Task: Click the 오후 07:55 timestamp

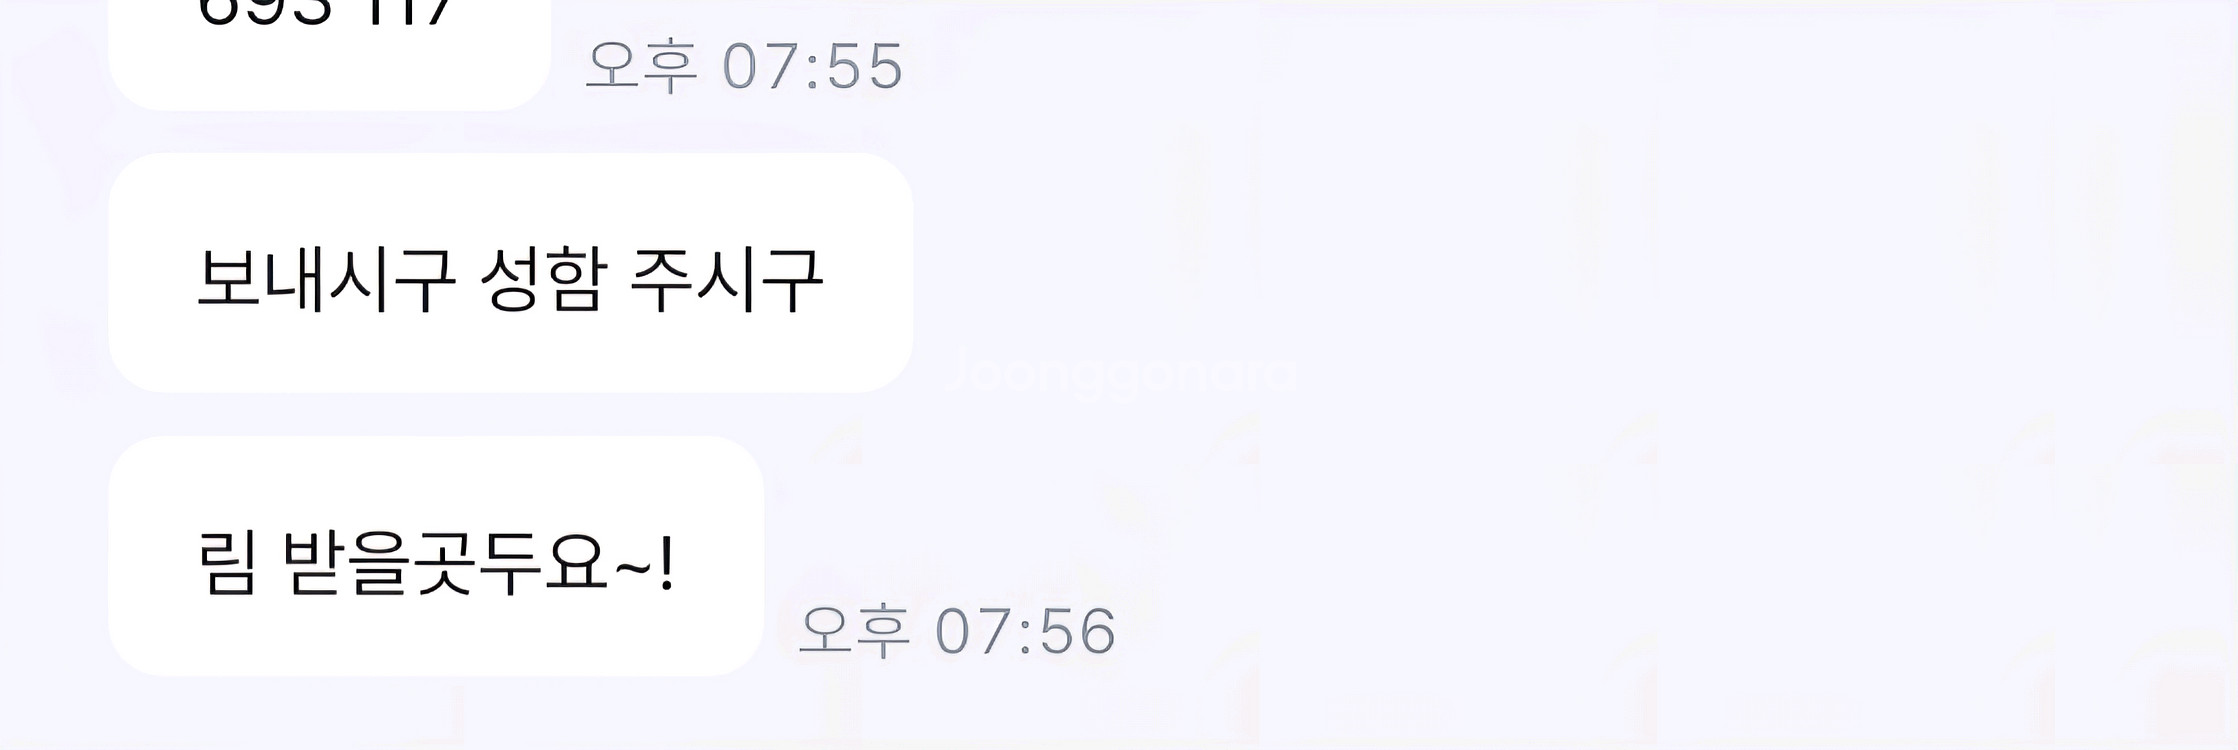Action: coord(744,67)
